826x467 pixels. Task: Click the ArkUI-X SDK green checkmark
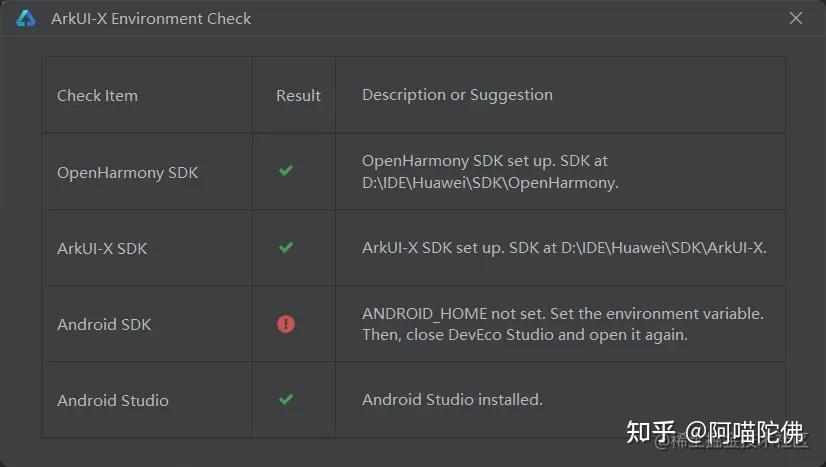coord(286,247)
